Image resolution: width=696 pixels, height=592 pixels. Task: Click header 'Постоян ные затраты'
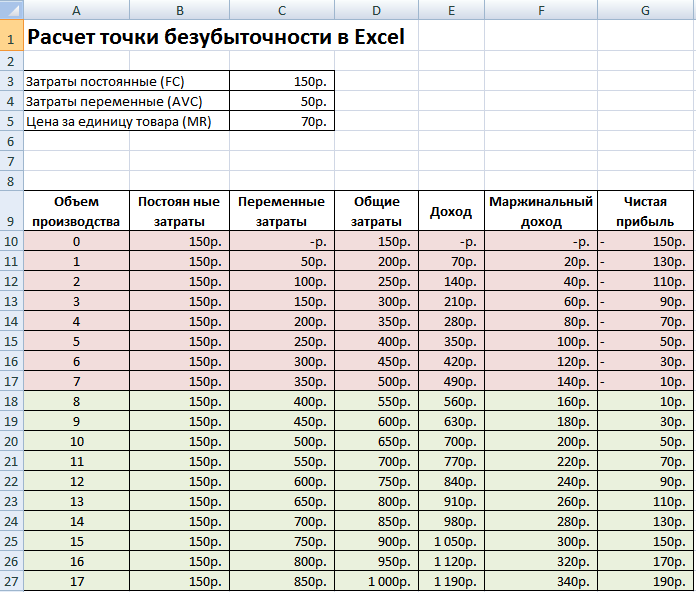click(179, 211)
